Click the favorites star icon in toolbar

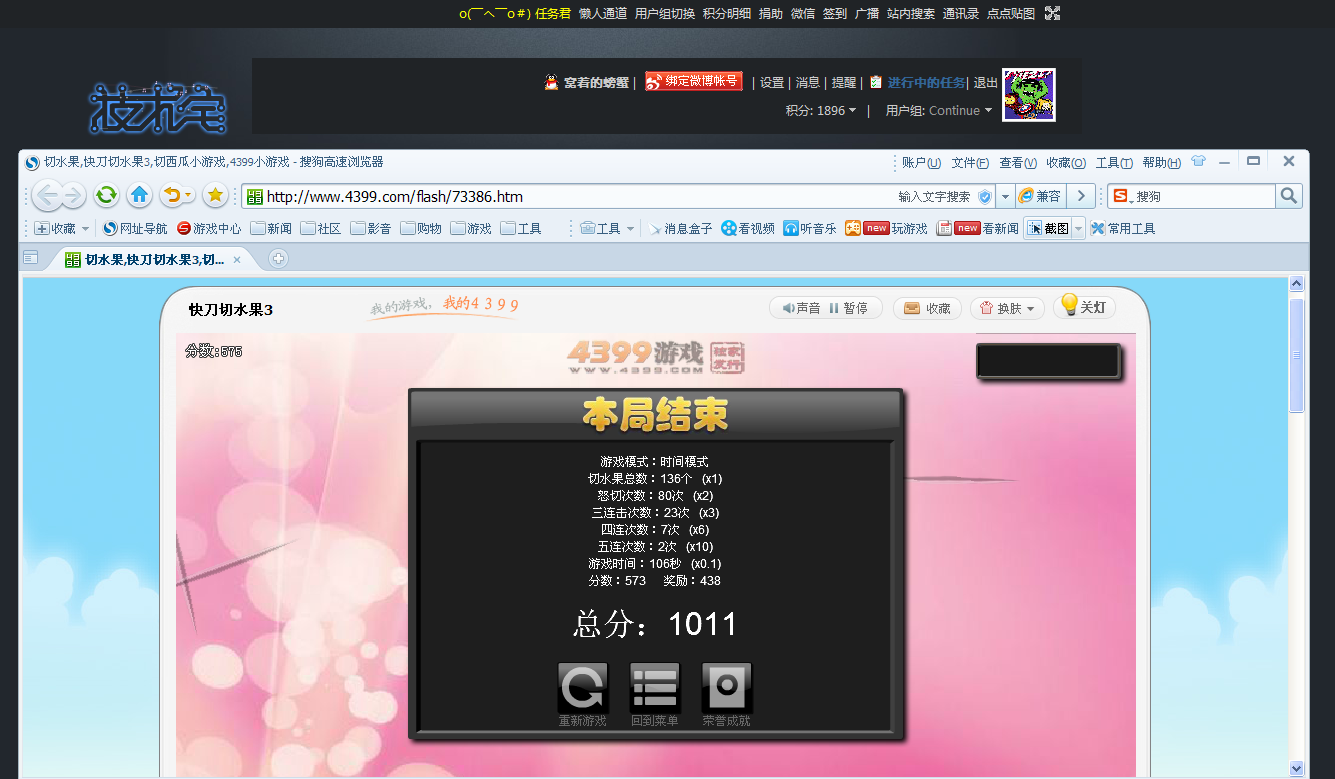(x=214, y=195)
